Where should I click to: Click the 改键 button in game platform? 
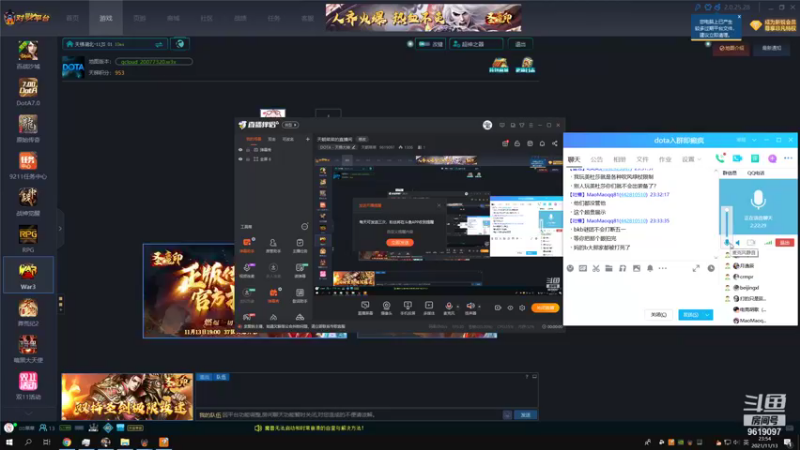431,44
